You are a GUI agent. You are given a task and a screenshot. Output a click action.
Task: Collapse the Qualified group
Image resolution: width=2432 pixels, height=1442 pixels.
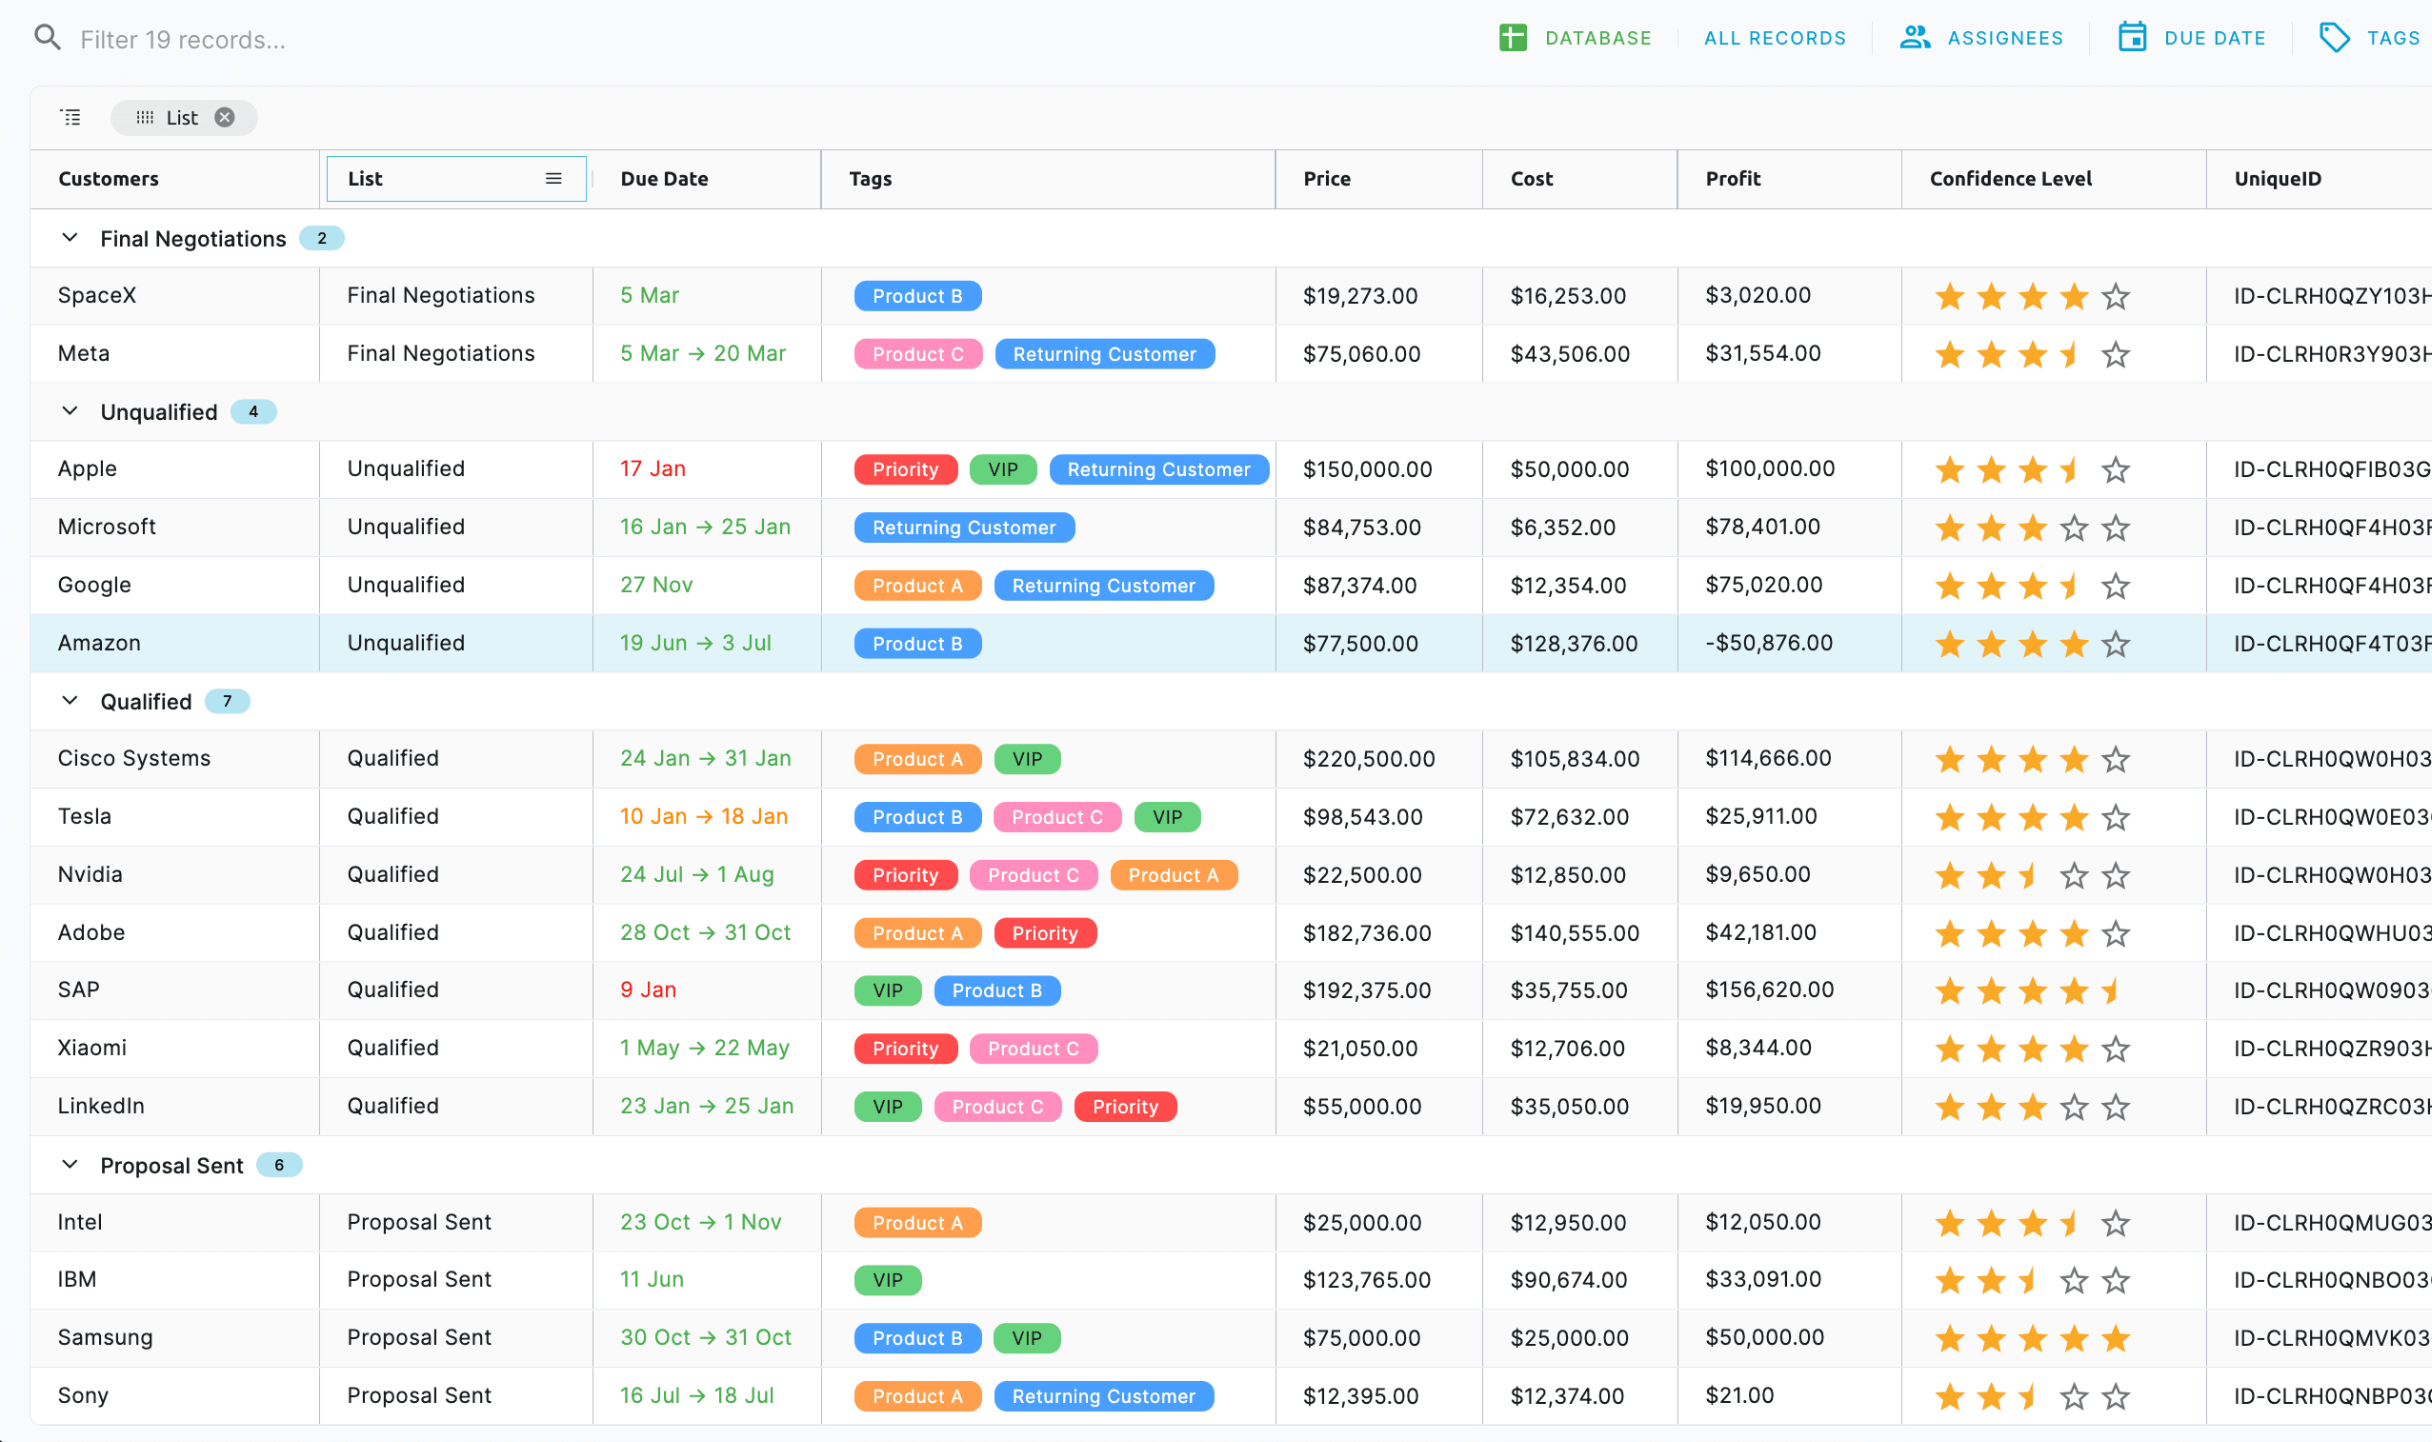69,701
